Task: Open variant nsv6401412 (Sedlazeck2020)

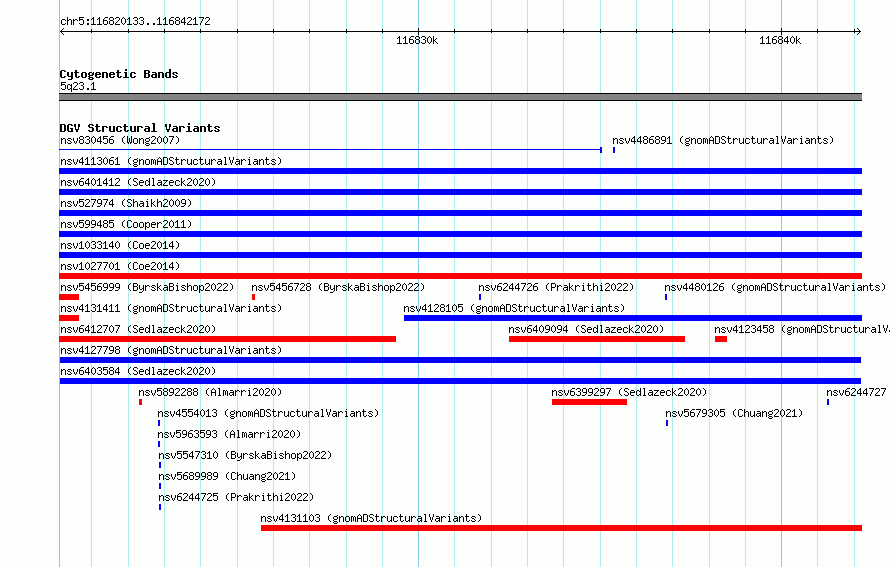Action: (x=138, y=182)
